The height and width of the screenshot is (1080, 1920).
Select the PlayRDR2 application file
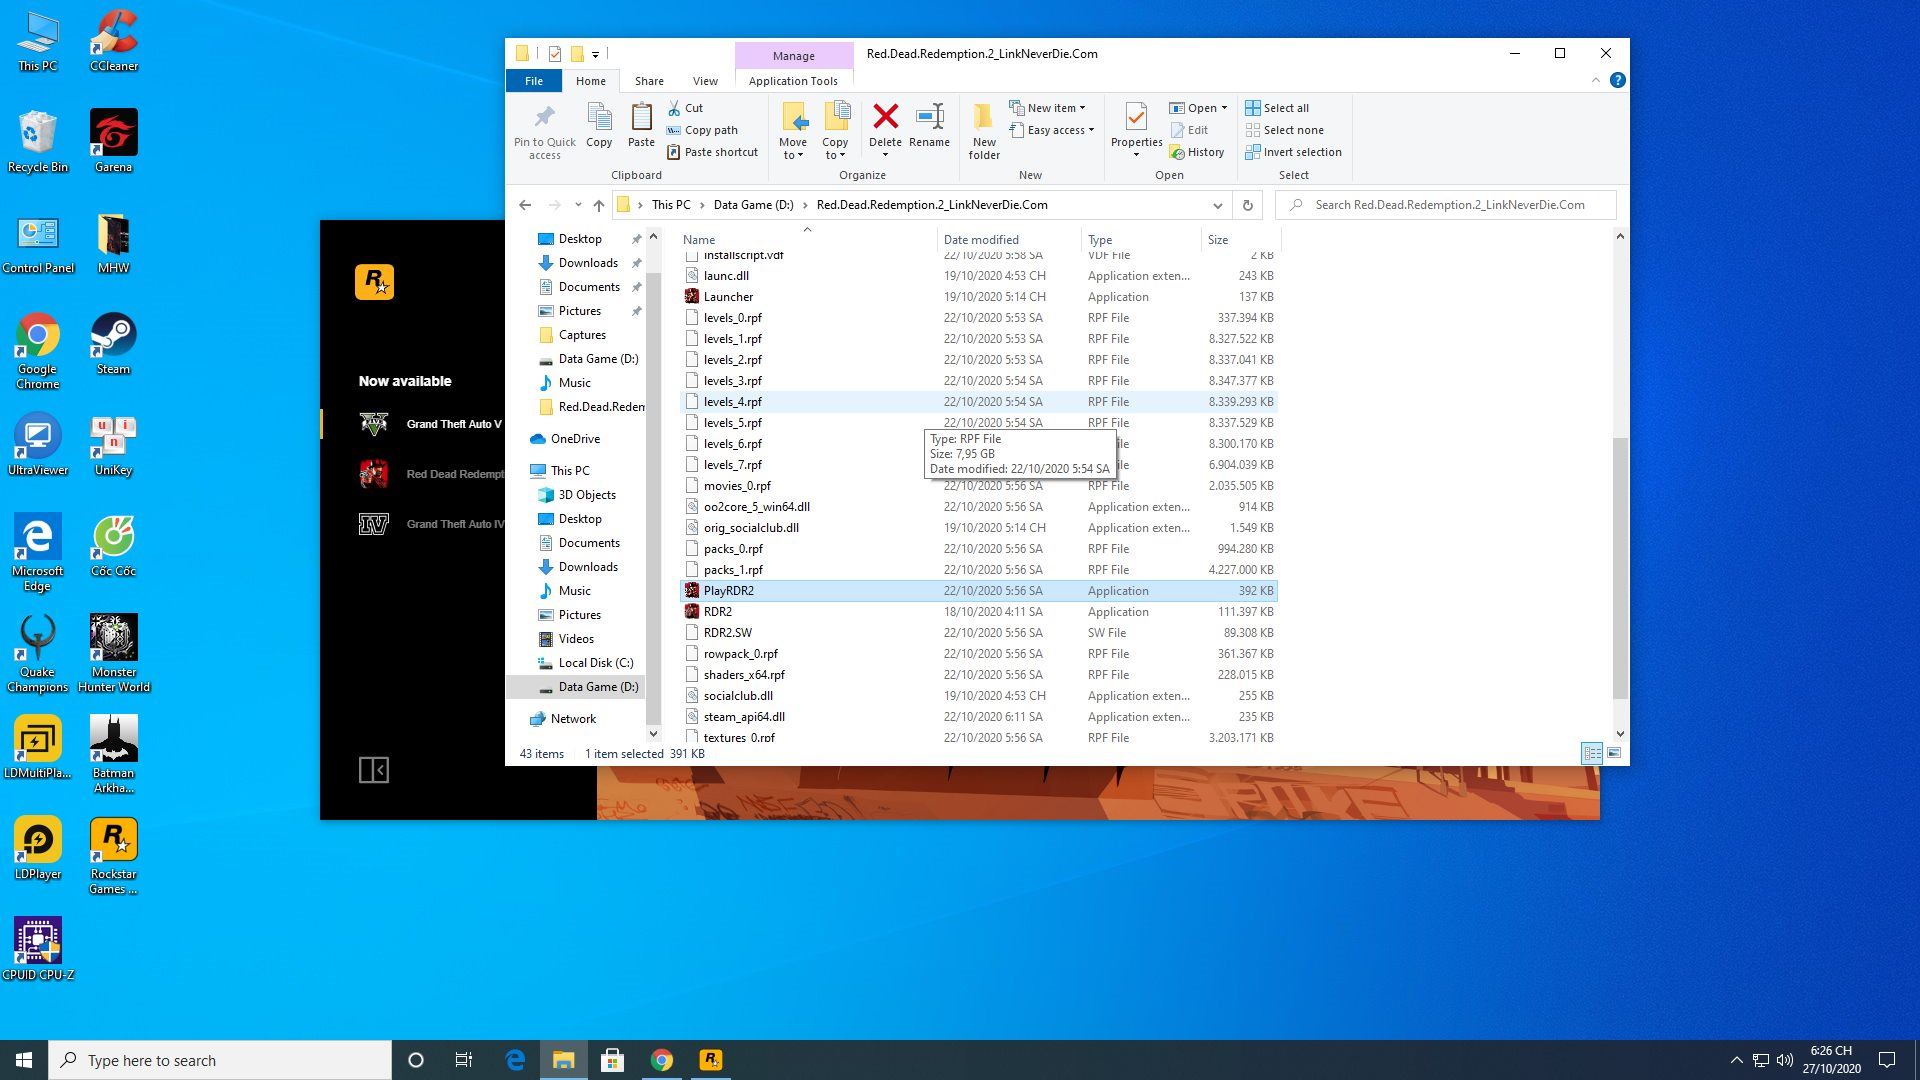tap(979, 591)
